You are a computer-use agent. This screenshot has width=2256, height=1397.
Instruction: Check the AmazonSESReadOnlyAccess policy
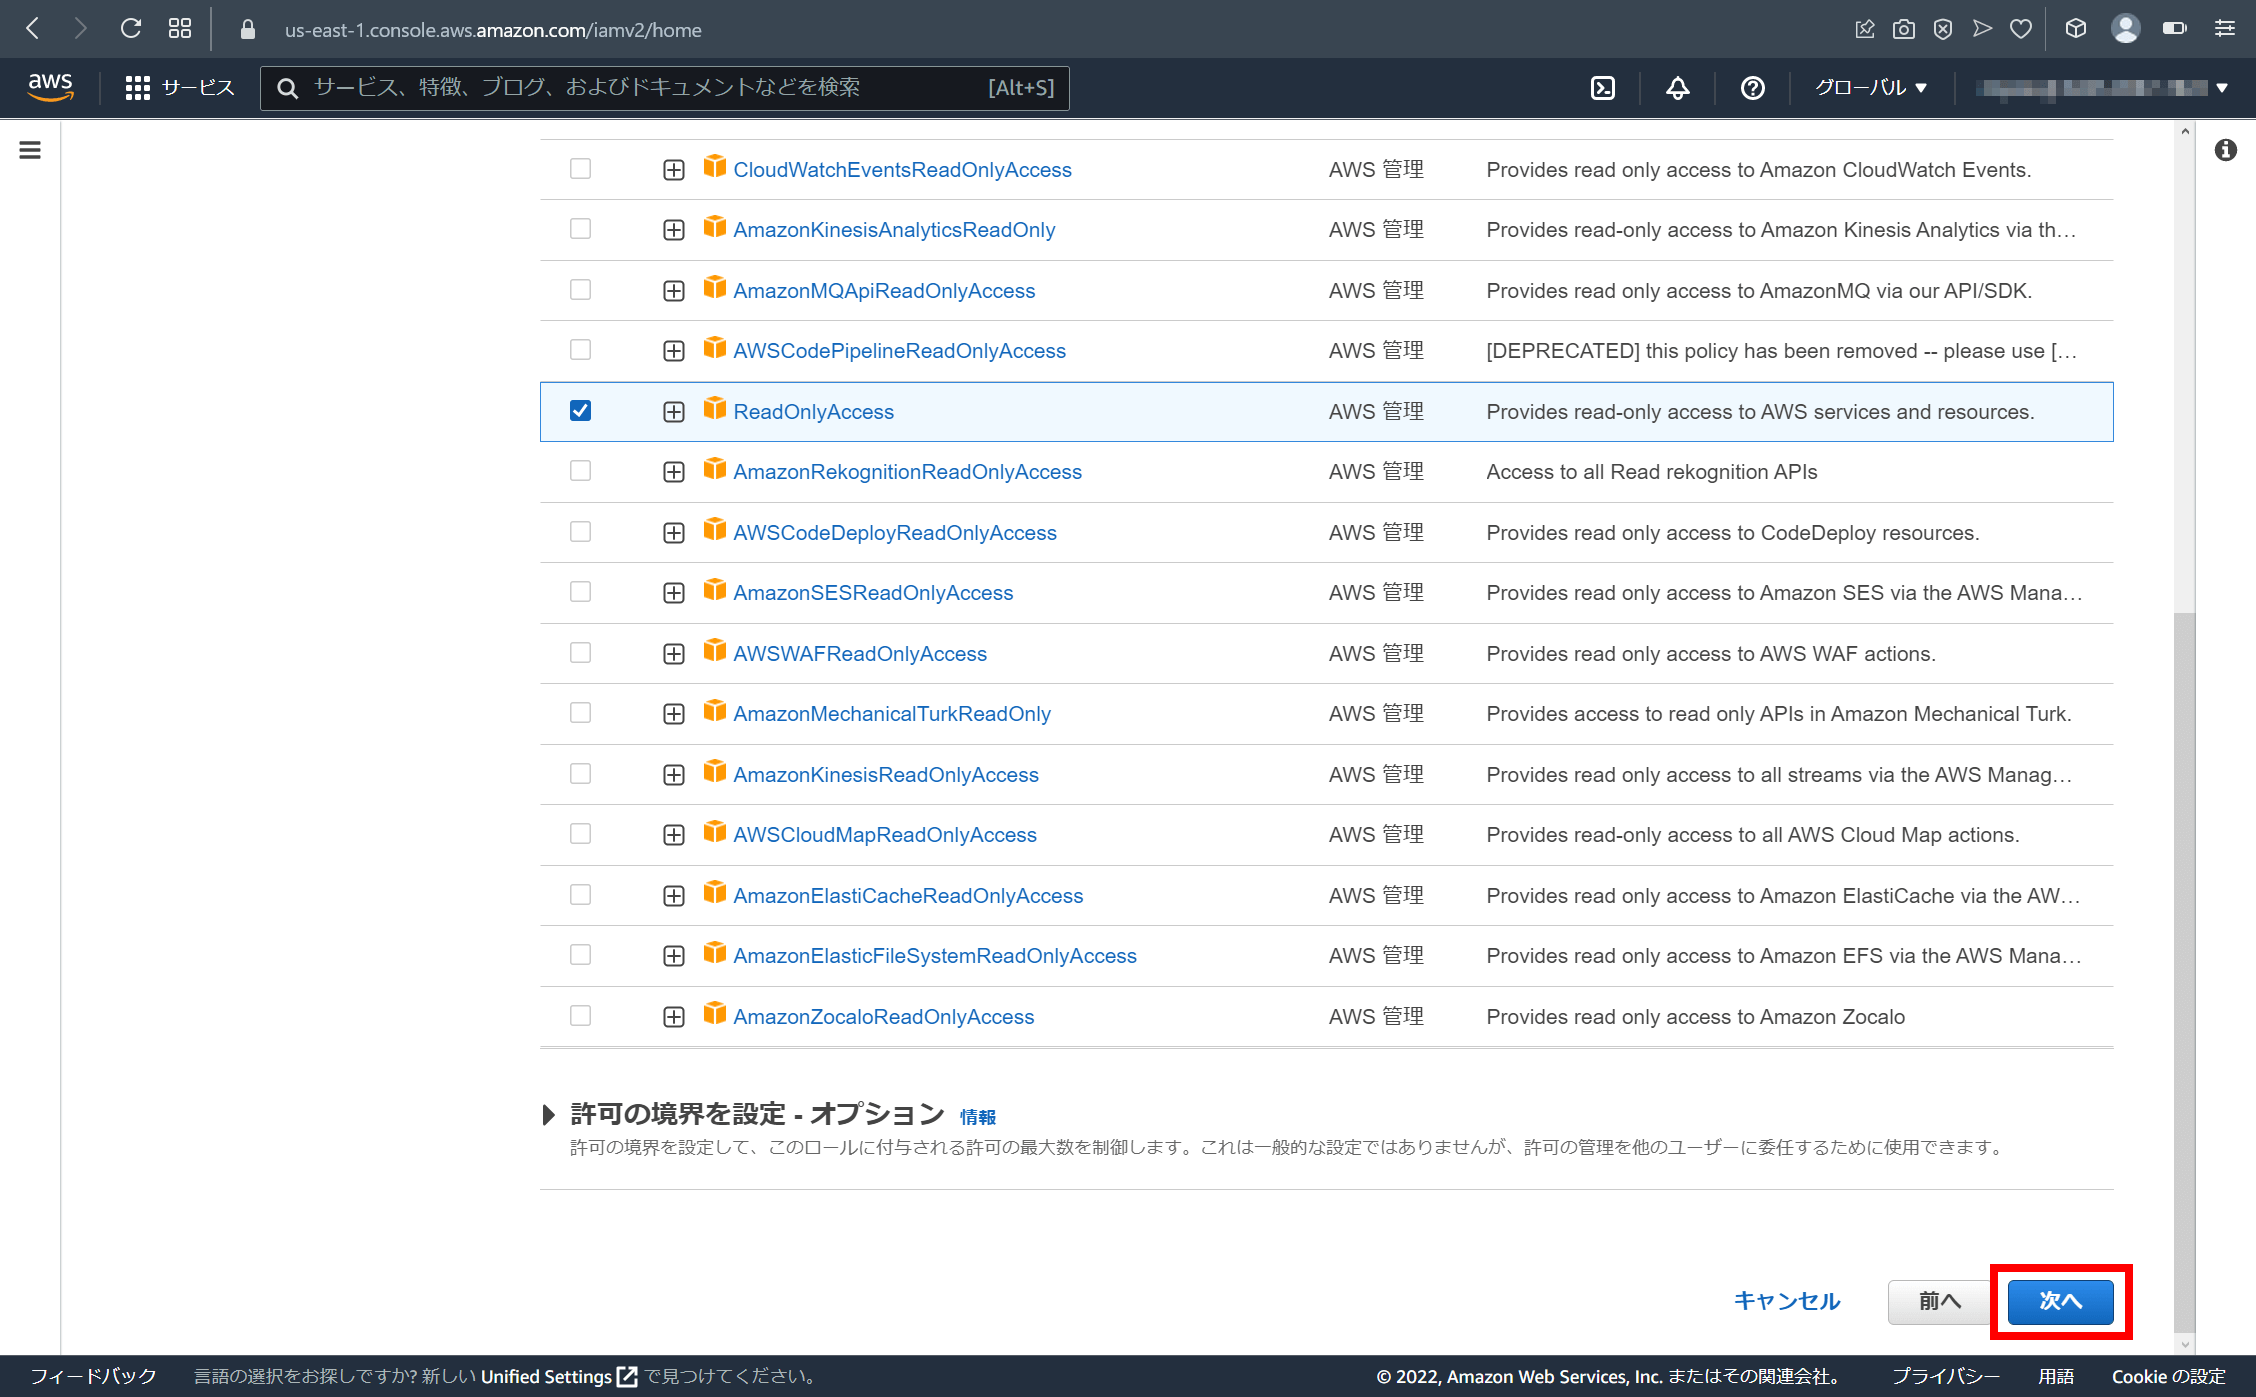pos(580,592)
